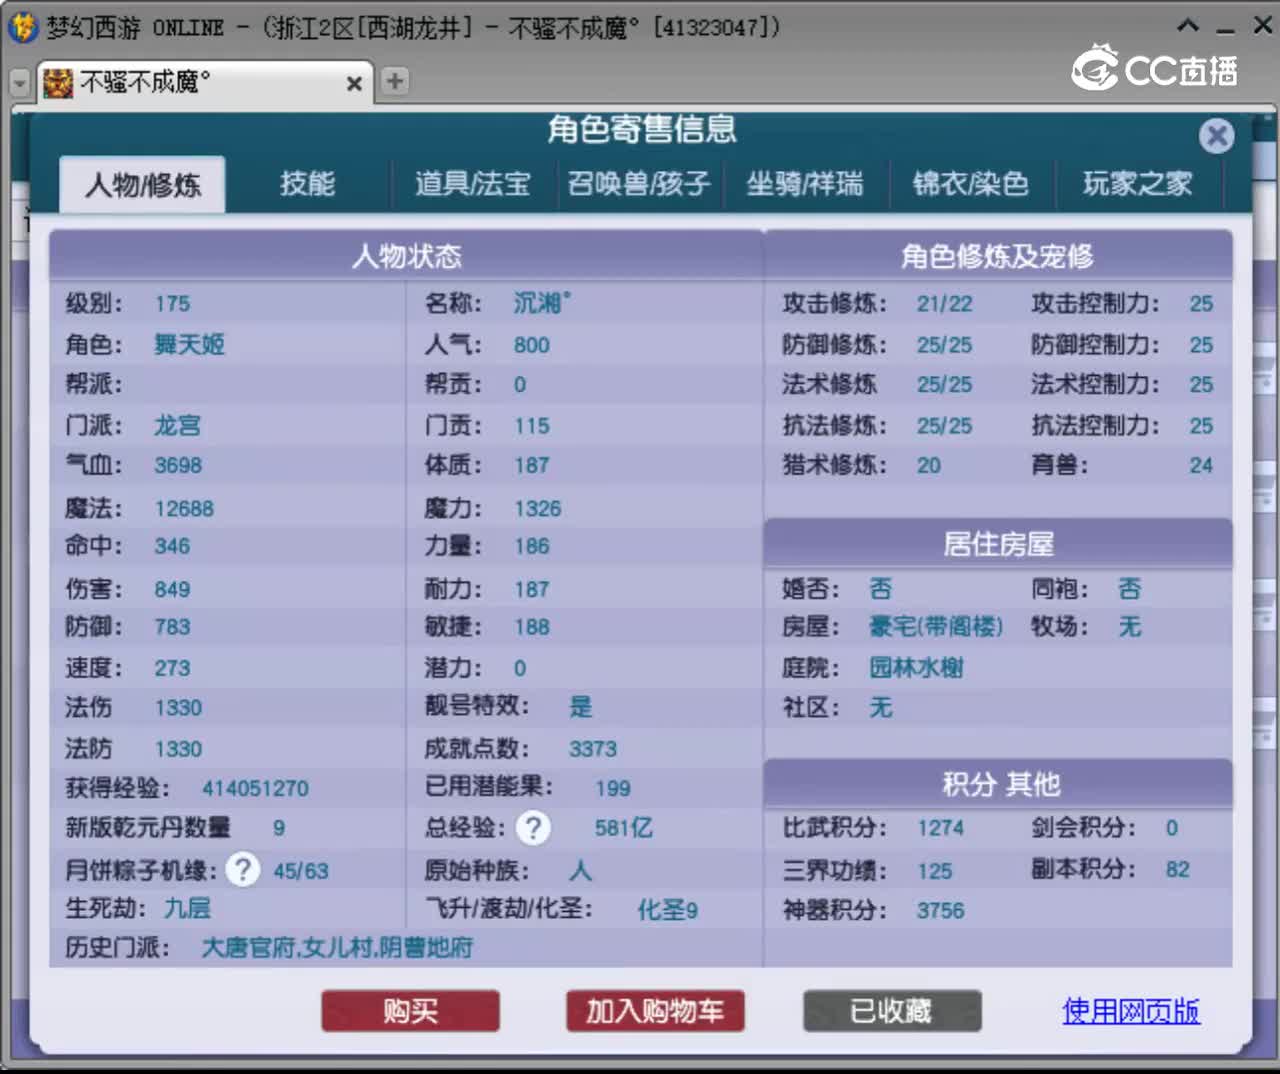The height and width of the screenshot is (1074, 1280).
Task: Click the 气血 value 3698
Action: [178, 466]
